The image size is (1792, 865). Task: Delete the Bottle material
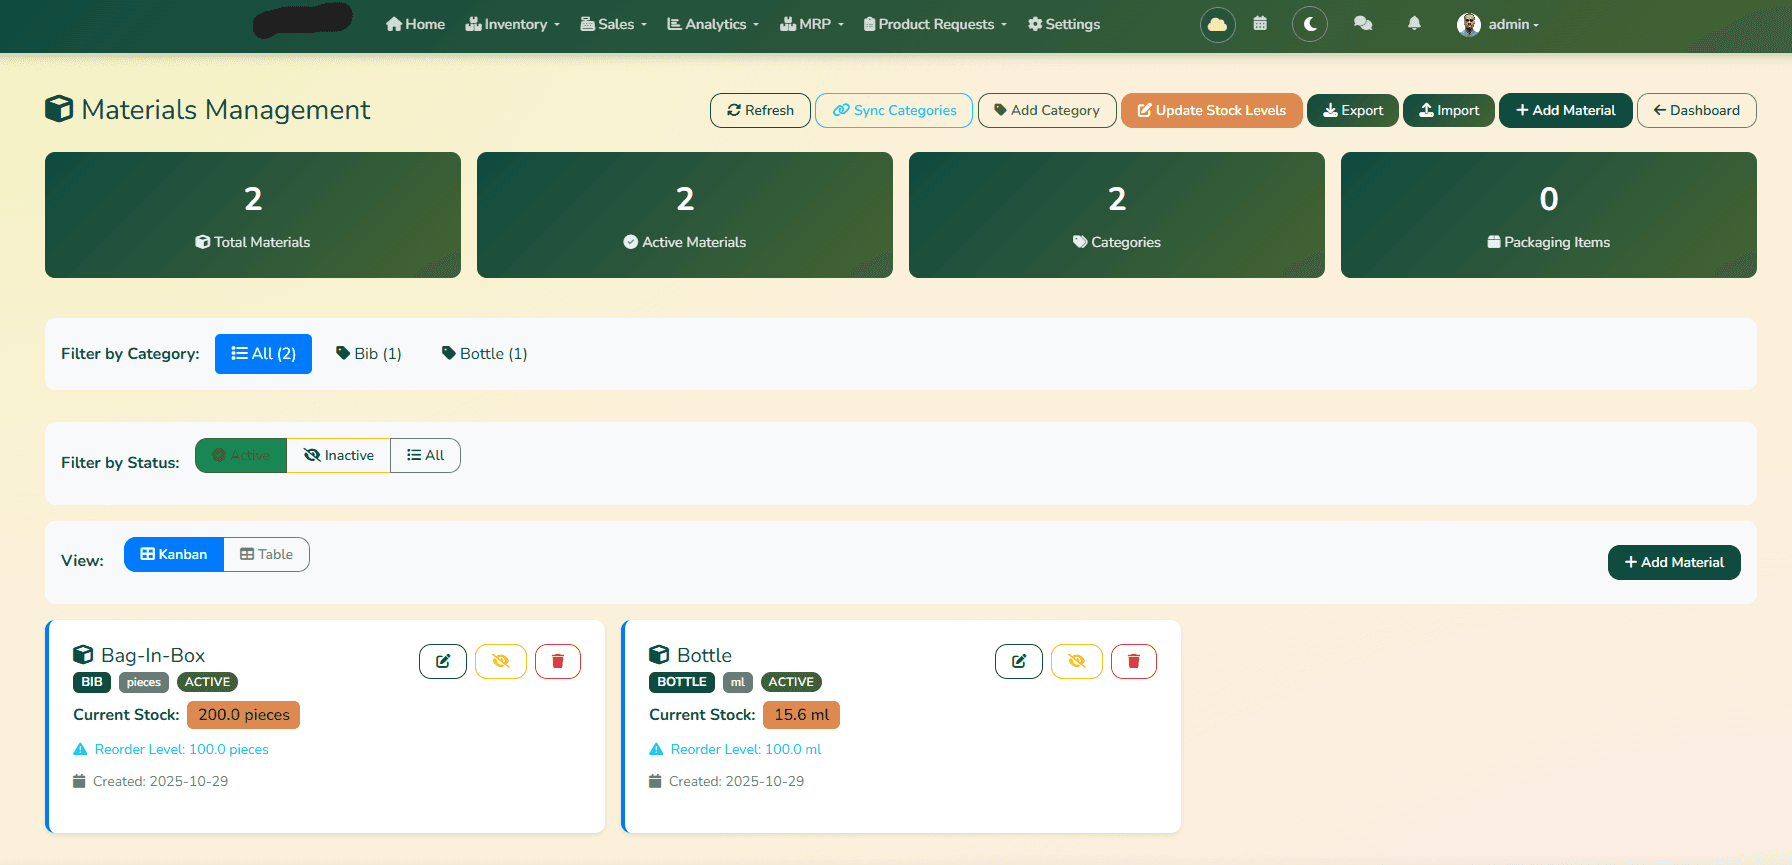pyautogui.click(x=1134, y=661)
